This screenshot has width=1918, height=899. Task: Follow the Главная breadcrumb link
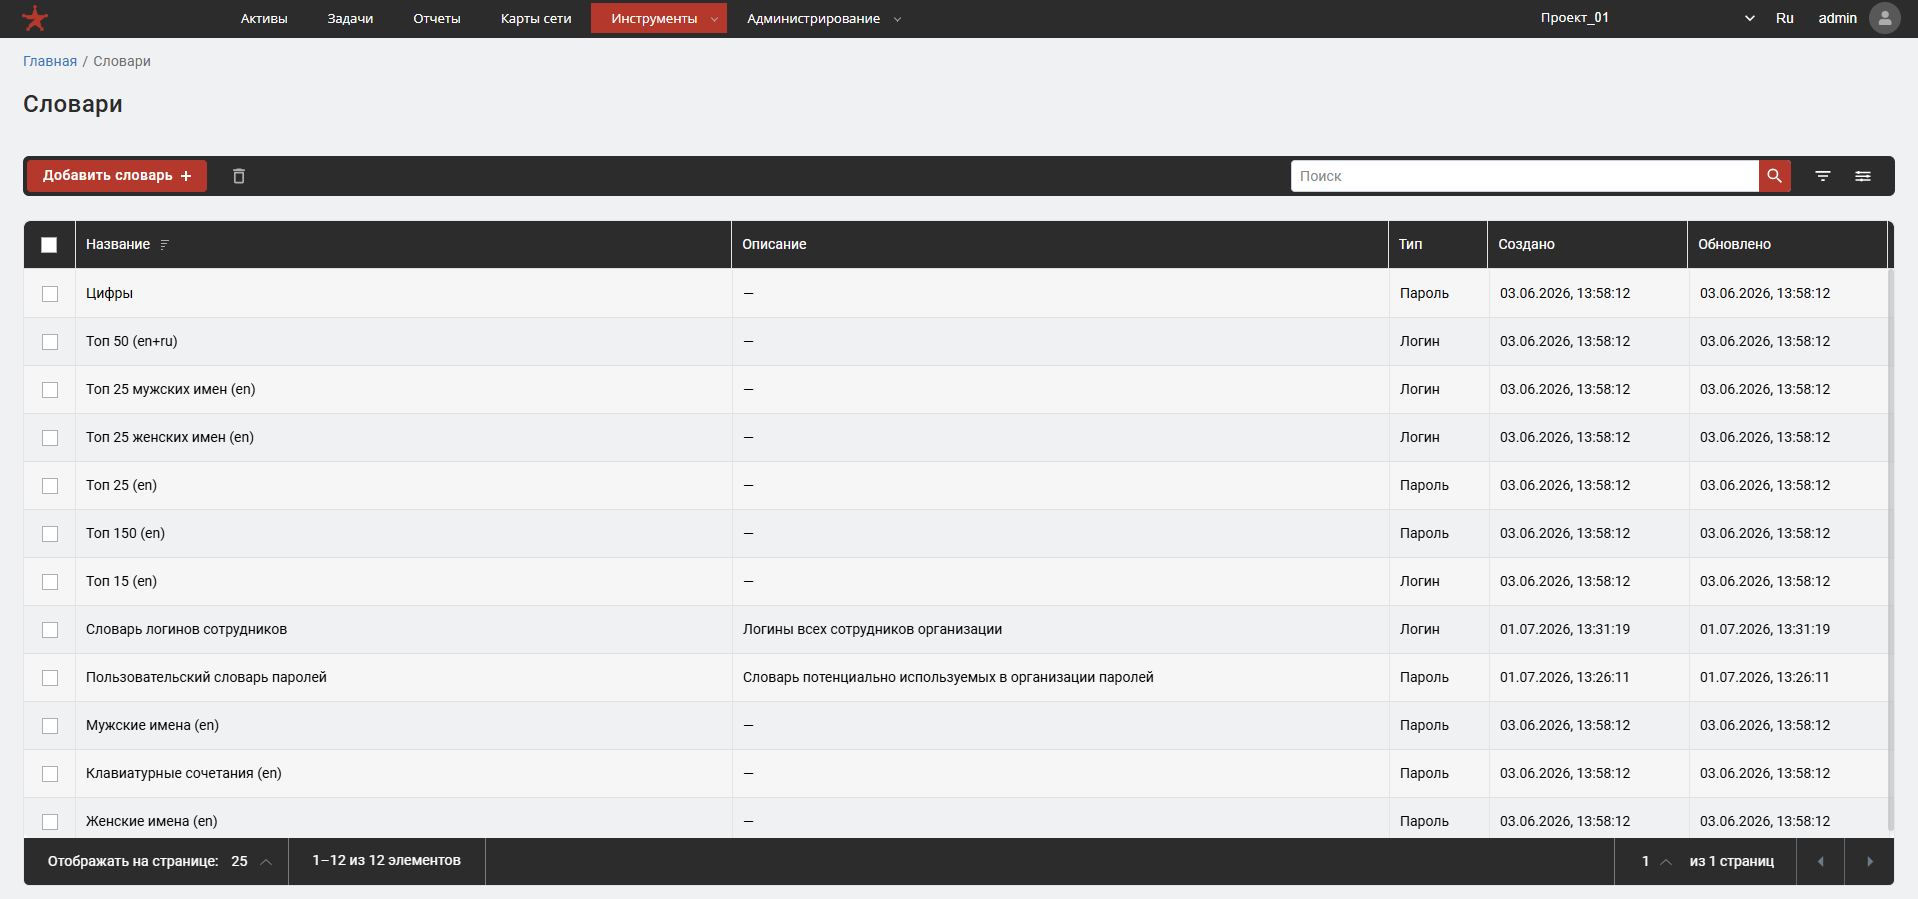pos(50,61)
